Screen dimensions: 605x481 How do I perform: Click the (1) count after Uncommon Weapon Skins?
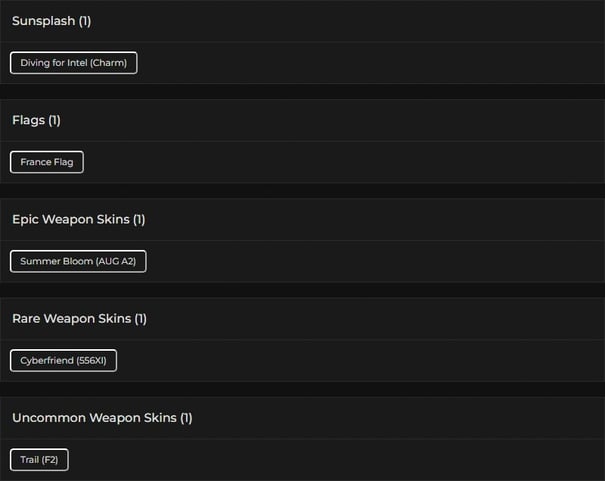(x=186, y=417)
